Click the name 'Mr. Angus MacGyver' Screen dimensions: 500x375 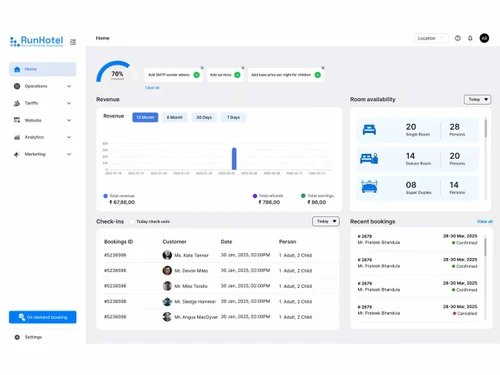click(x=196, y=317)
